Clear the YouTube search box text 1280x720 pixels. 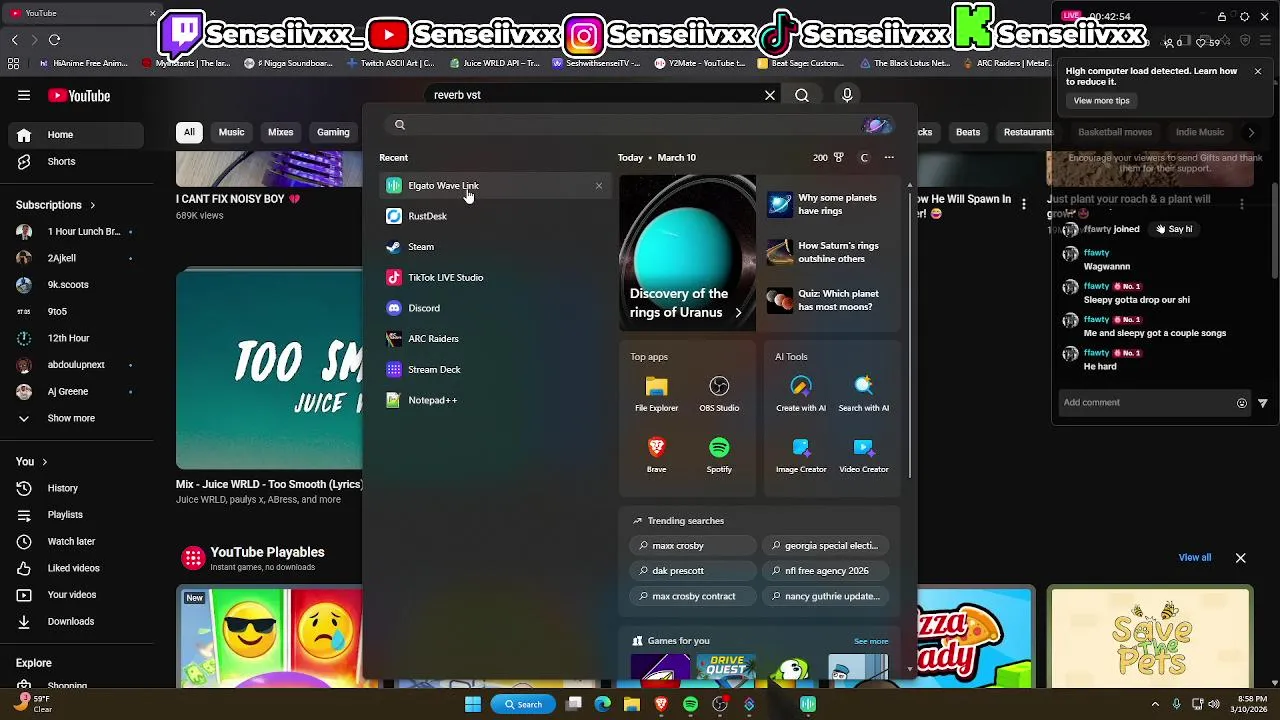click(x=770, y=95)
